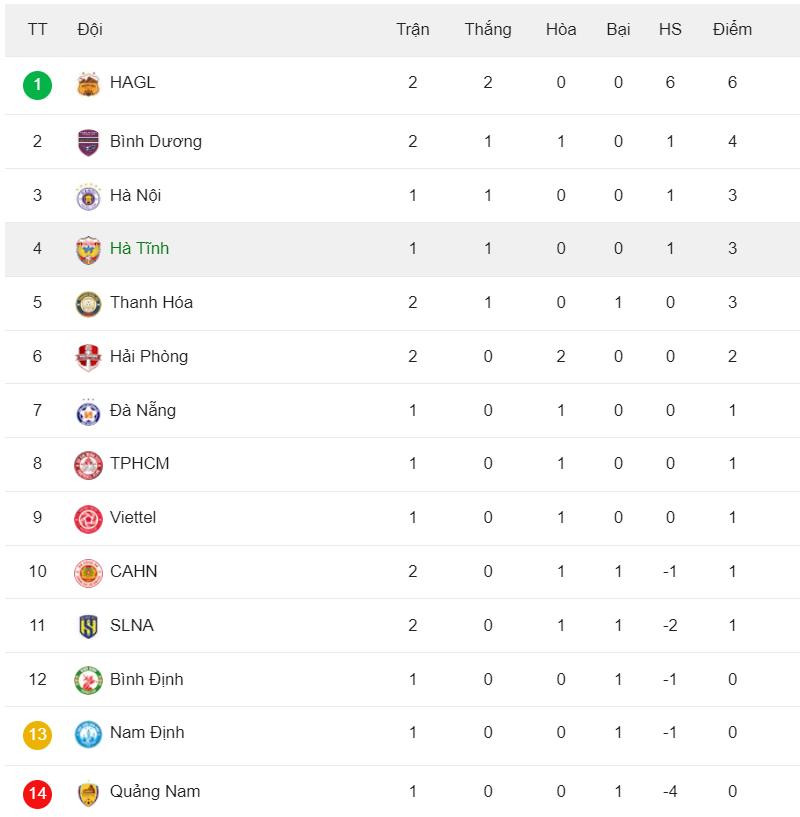The image size is (800, 817).
Task: Click the Thanh Hóa club logo
Action: point(89,303)
